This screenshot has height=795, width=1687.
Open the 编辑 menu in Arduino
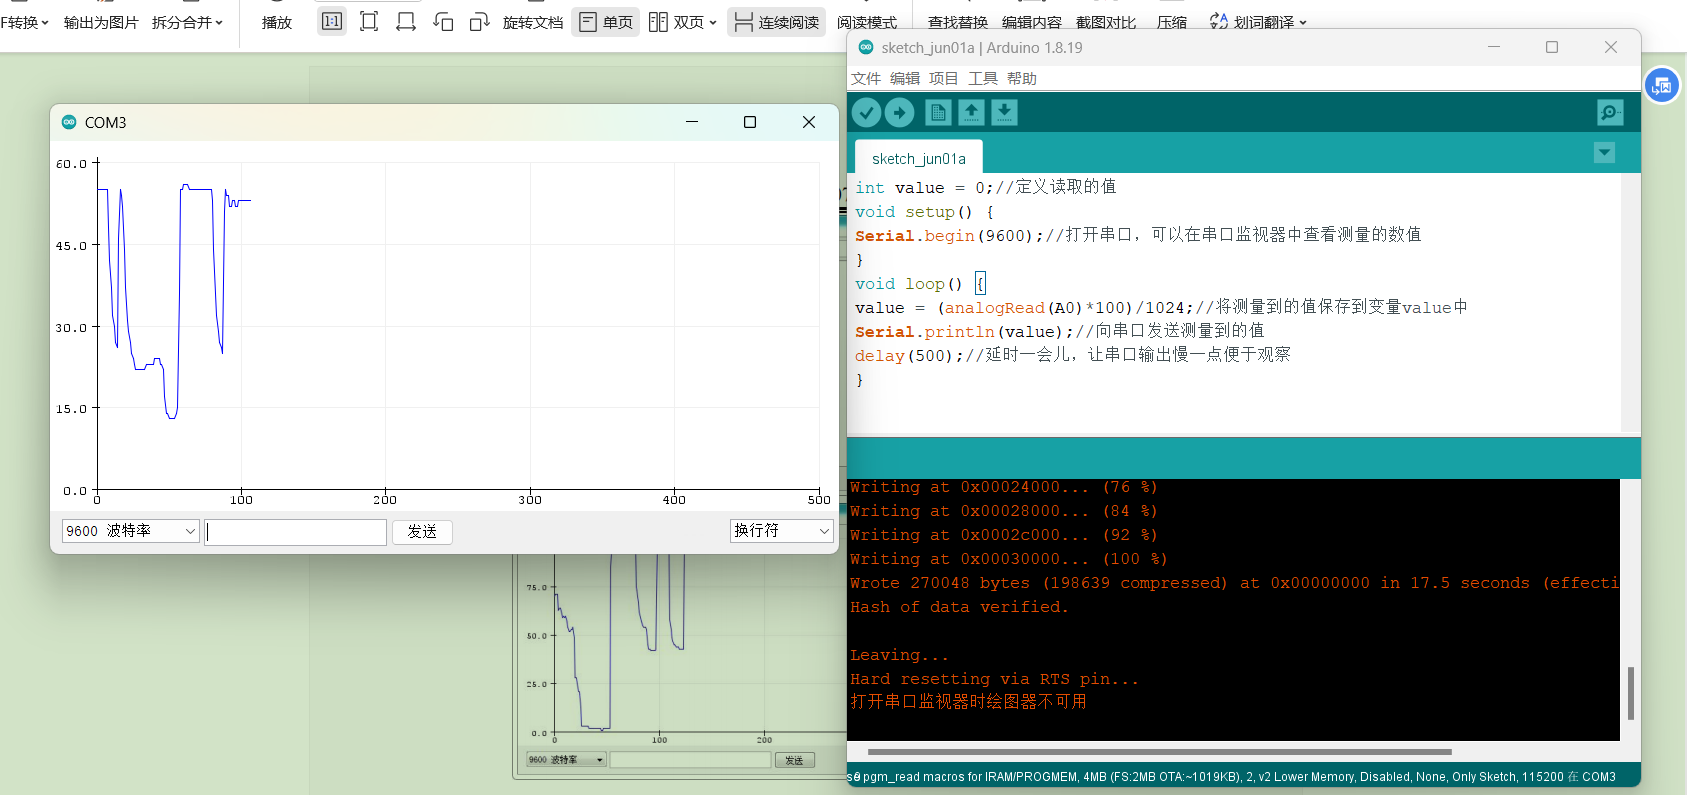coord(905,79)
